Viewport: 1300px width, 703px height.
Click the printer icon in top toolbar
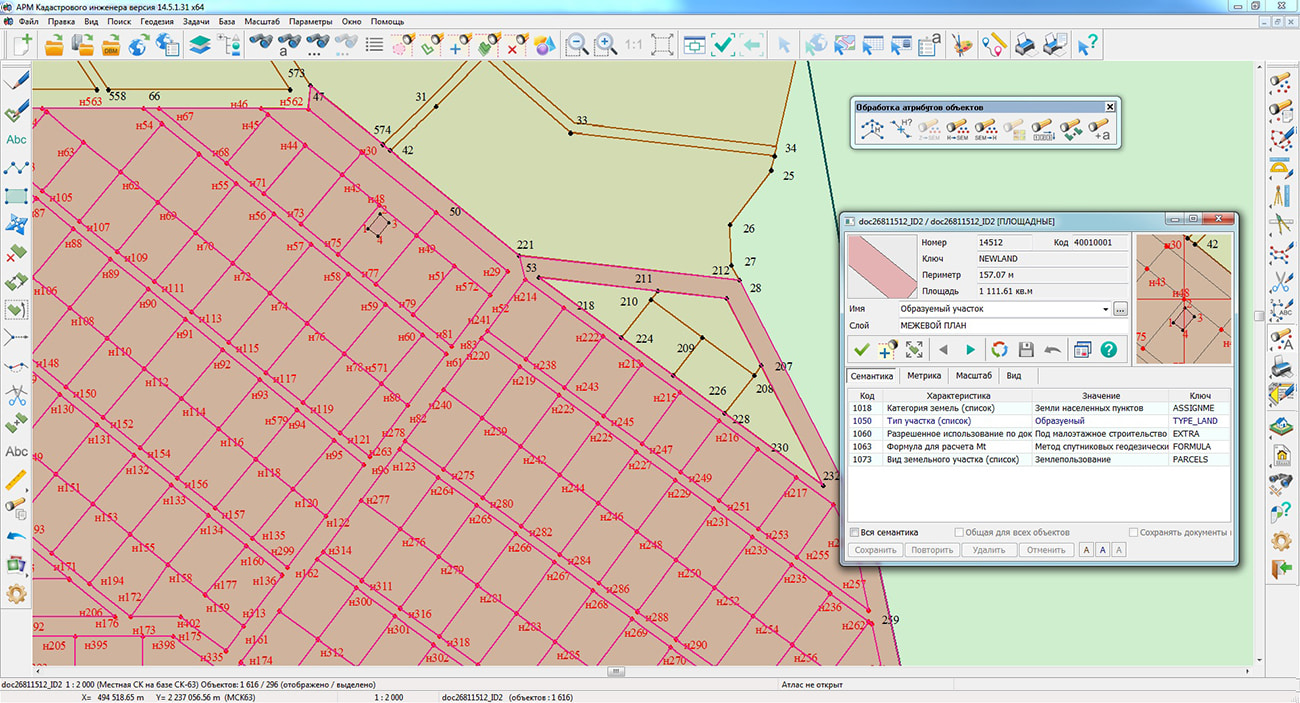click(1024, 44)
